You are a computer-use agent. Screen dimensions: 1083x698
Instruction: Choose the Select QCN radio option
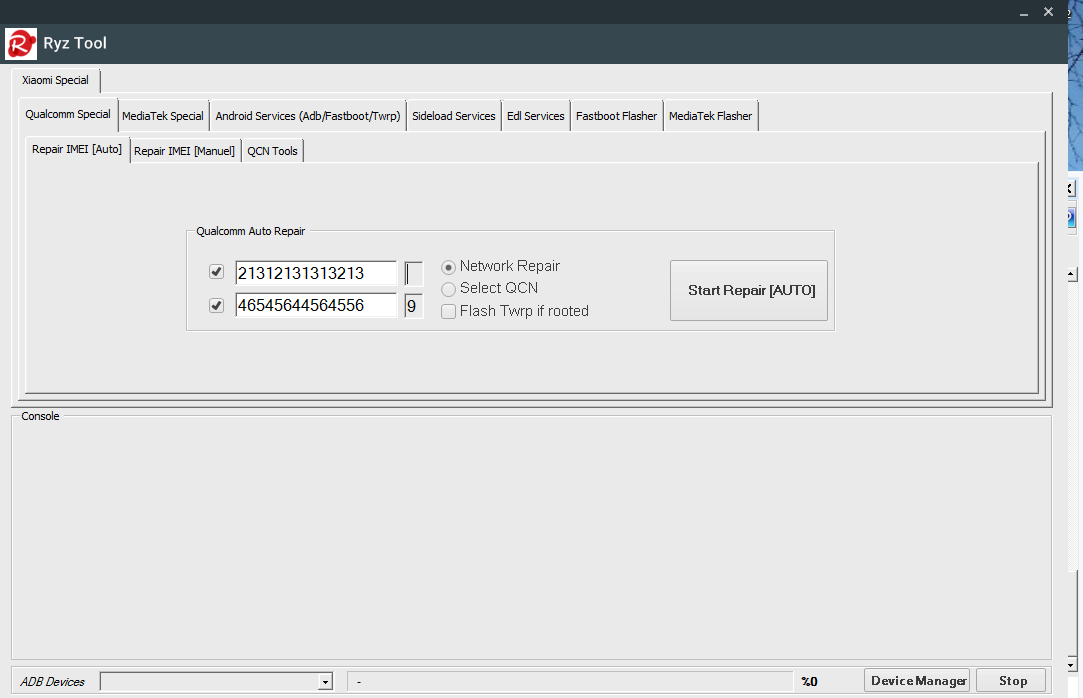click(x=448, y=289)
